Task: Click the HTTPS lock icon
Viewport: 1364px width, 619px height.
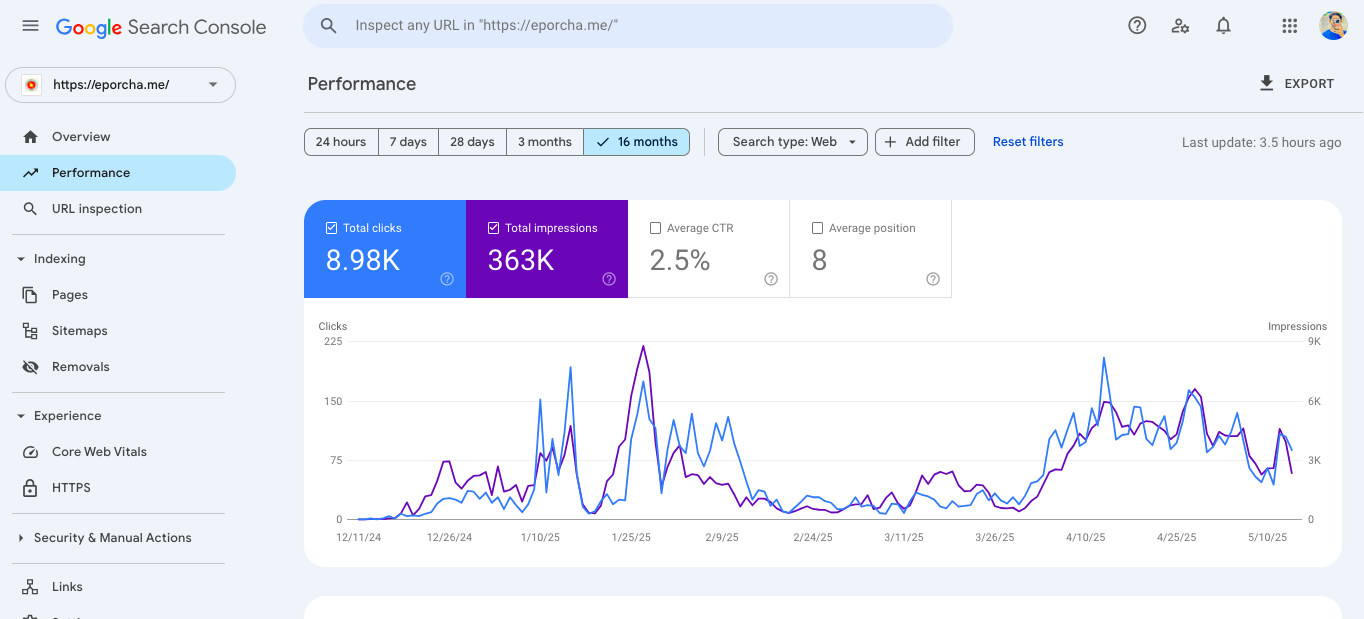Action: (31, 488)
